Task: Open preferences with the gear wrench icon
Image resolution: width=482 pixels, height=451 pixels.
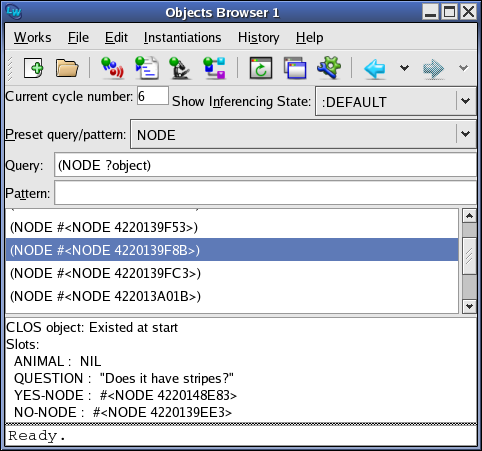Action: [x=329, y=68]
